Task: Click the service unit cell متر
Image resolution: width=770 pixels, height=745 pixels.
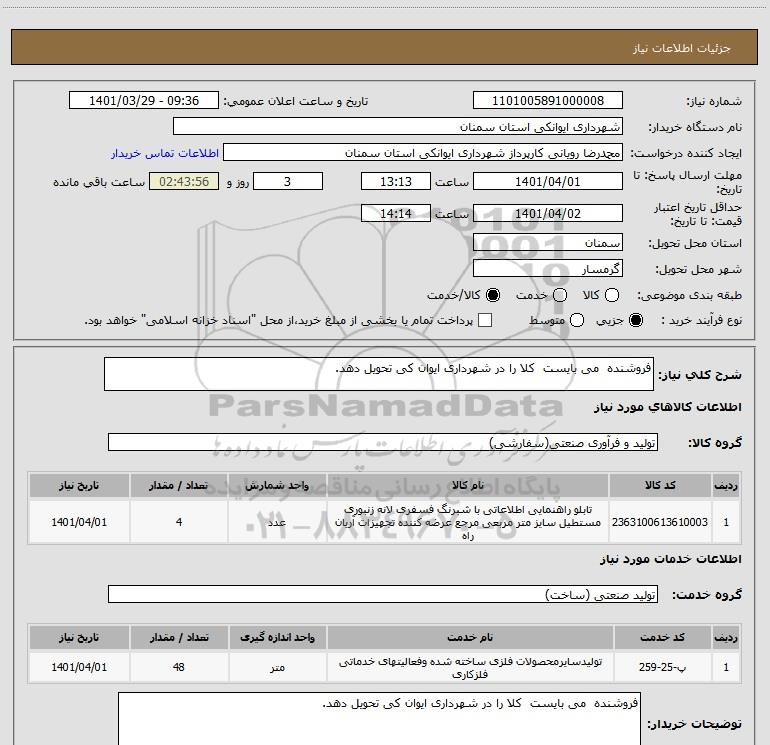Action: click(277, 667)
